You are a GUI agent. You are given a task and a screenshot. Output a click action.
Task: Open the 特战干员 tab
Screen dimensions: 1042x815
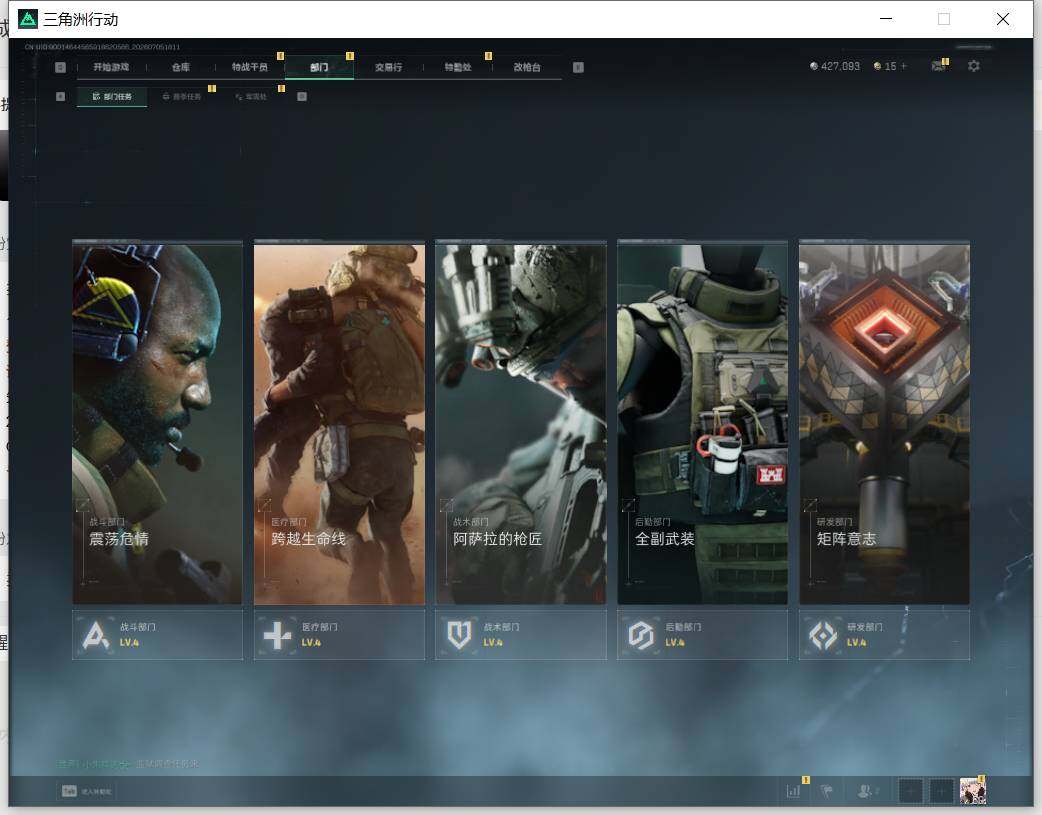[x=250, y=67]
